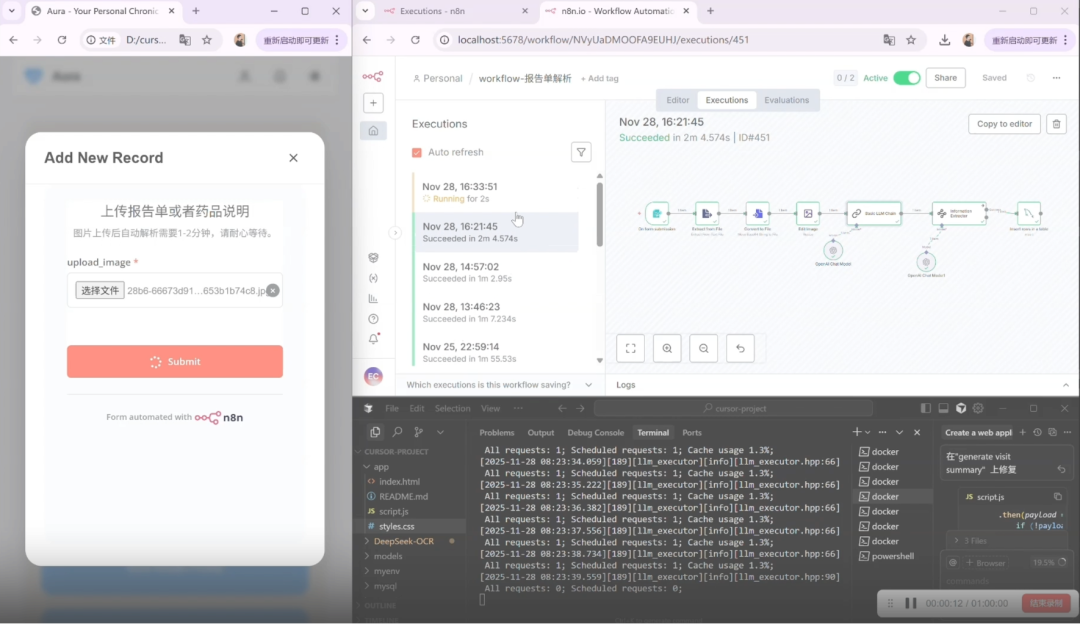Open the Basic LLM Chain node
Image resolution: width=1080 pixels, height=624 pixels.
(873, 213)
